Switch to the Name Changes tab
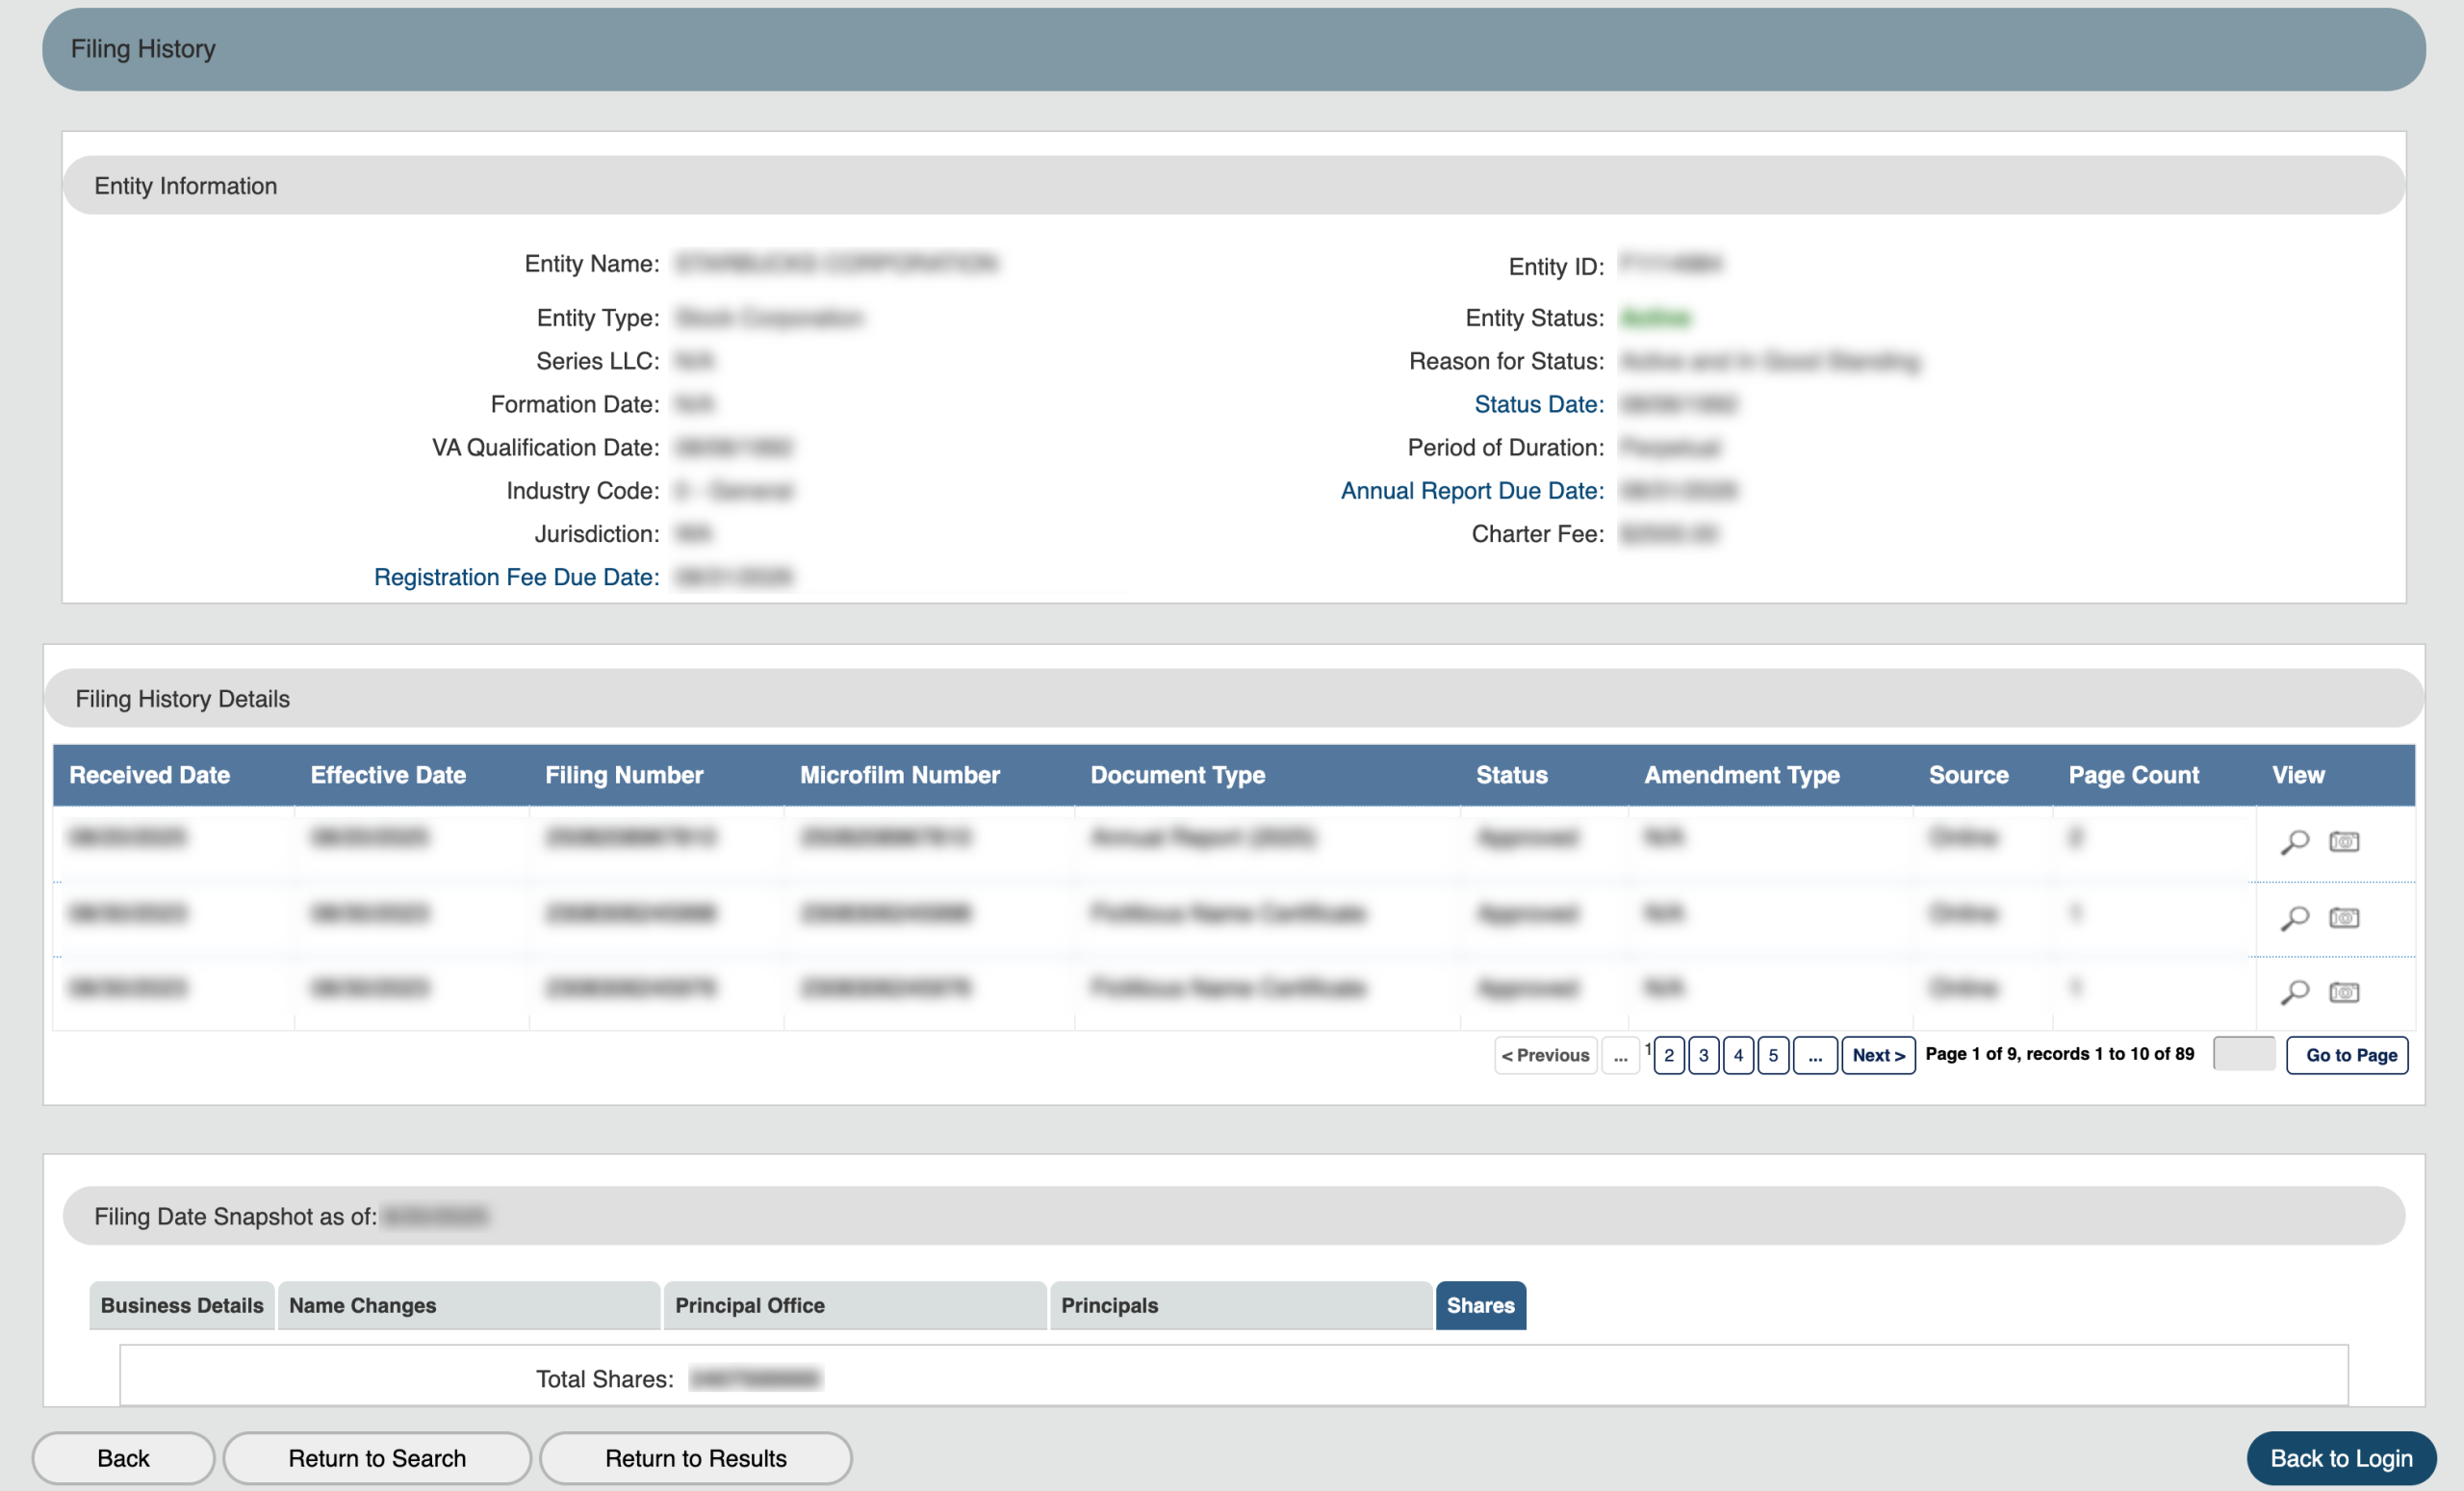Screen dimensions: 2464x1491 click(469, 1305)
